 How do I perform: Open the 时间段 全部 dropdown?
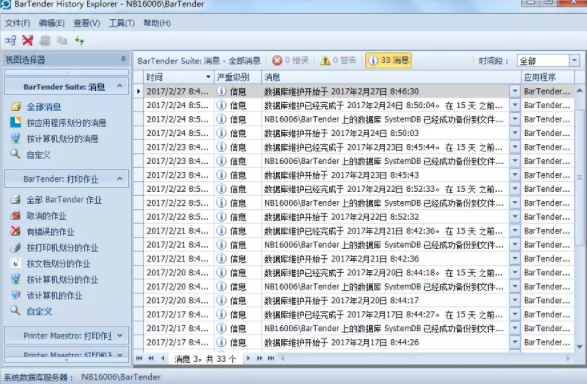coord(575,60)
